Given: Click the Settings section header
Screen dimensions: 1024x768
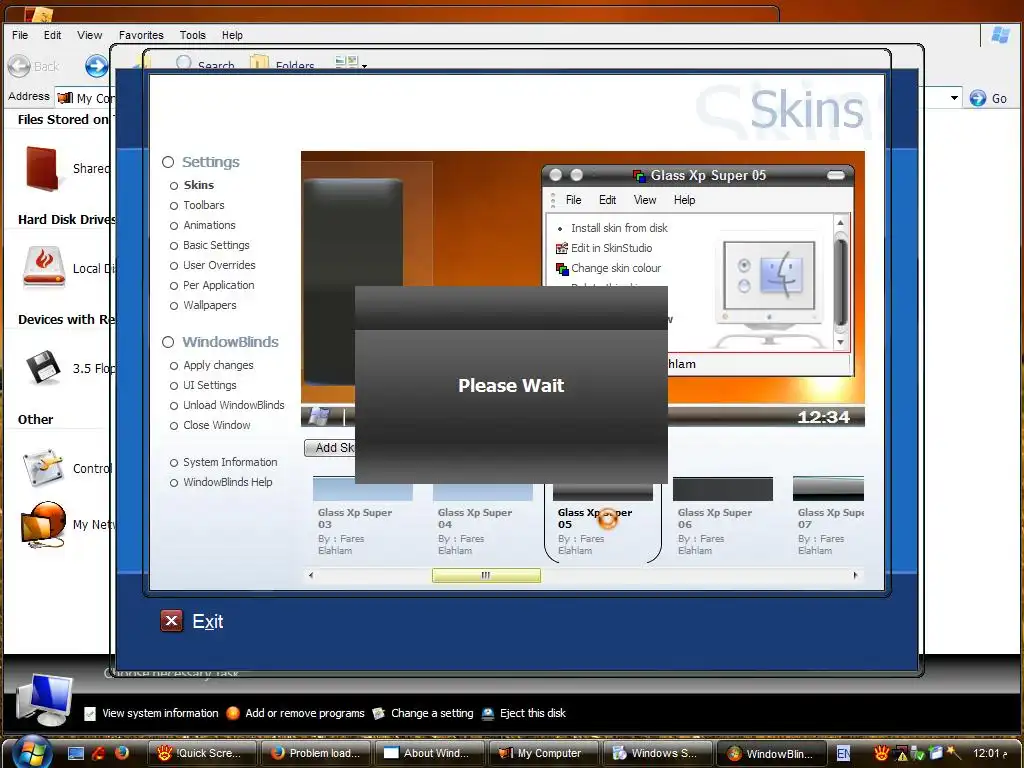Looking at the screenshot, I should (210, 162).
